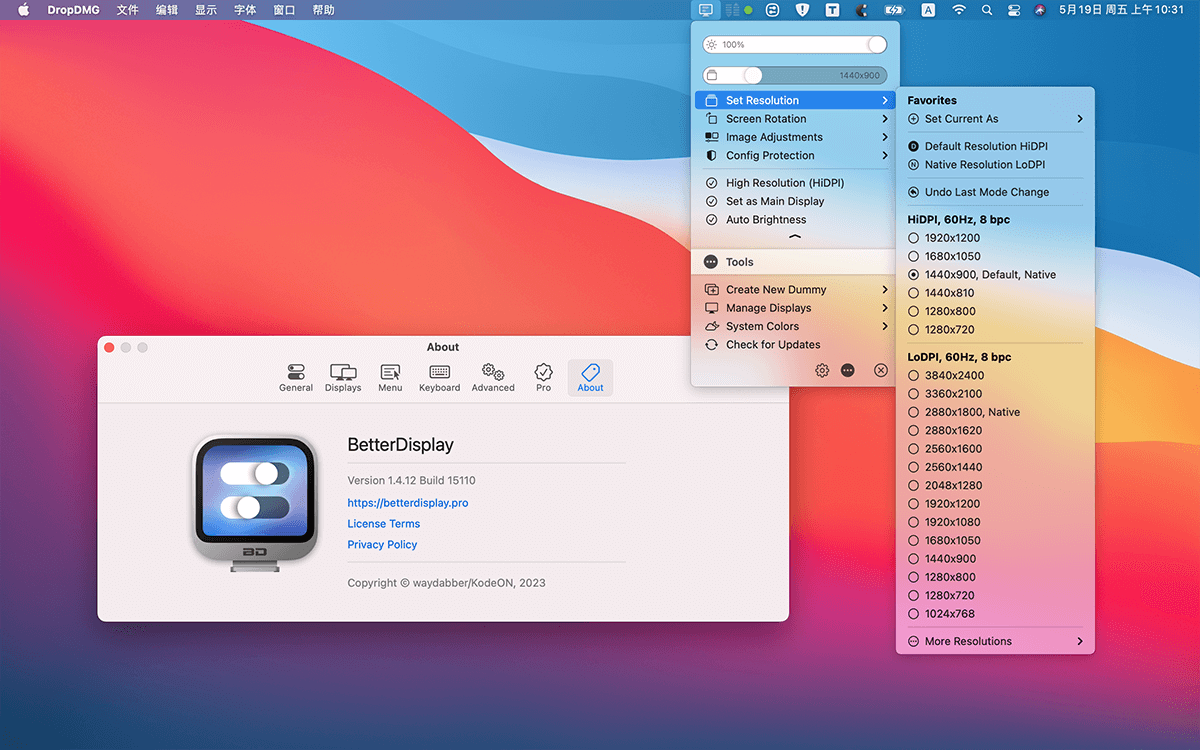This screenshot has width=1200, height=750.
Task: Expand the Create New Dummy submenu
Action: tap(795, 290)
